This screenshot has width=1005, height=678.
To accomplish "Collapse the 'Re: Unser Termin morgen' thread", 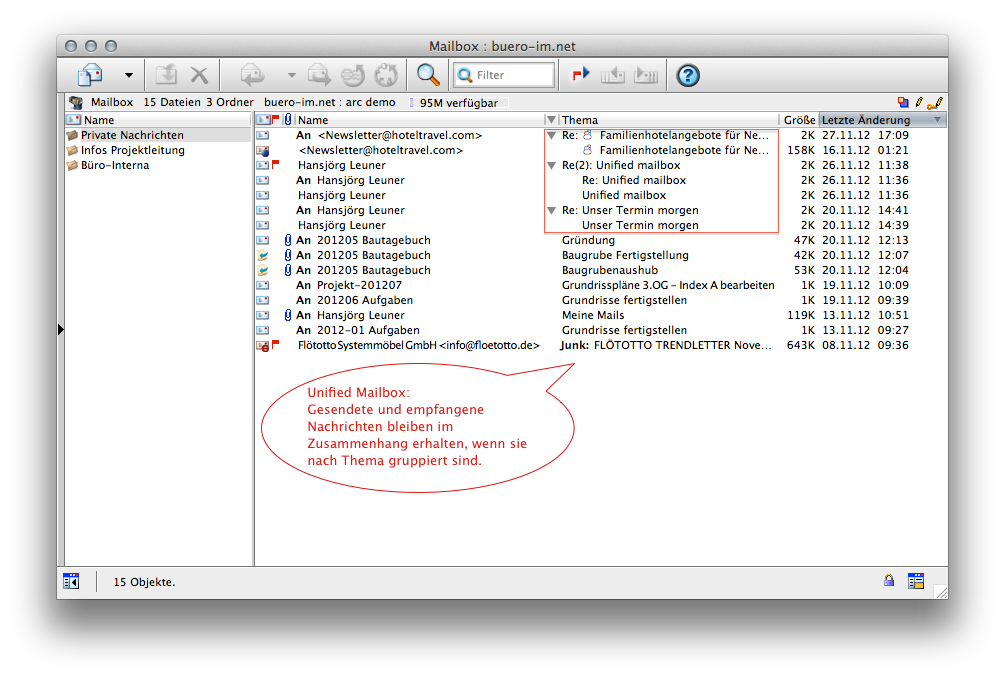I will click(551, 210).
